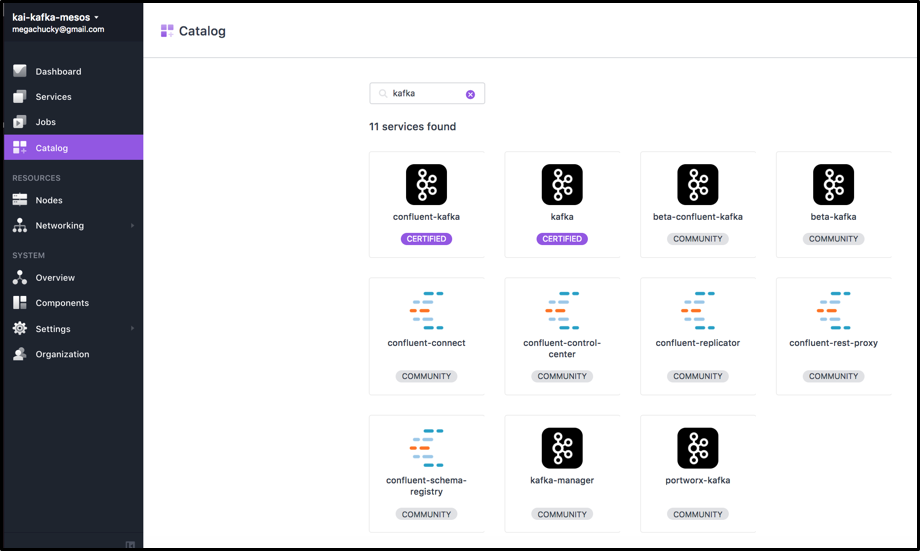The width and height of the screenshot is (920, 551).
Task: Click the beta-confluent-kafka package logo
Action: 698,184
